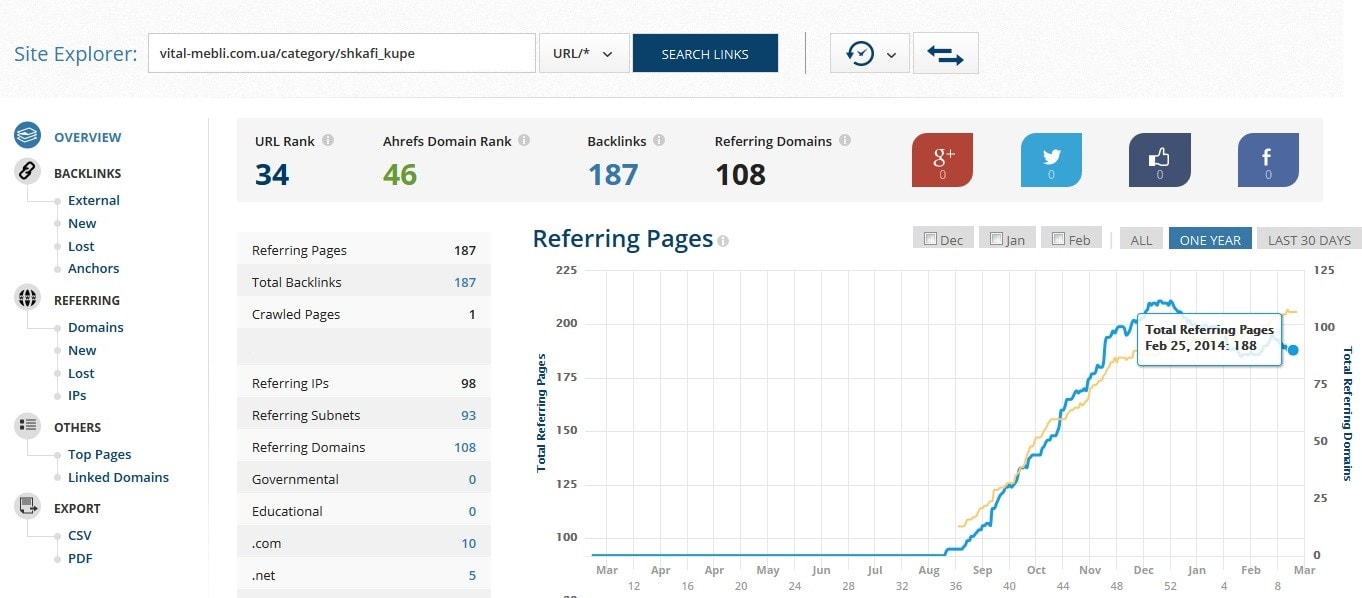Click info icon next to URL Rank
The height and width of the screenshot is (598, 1362).
click(x=328, y=141)
